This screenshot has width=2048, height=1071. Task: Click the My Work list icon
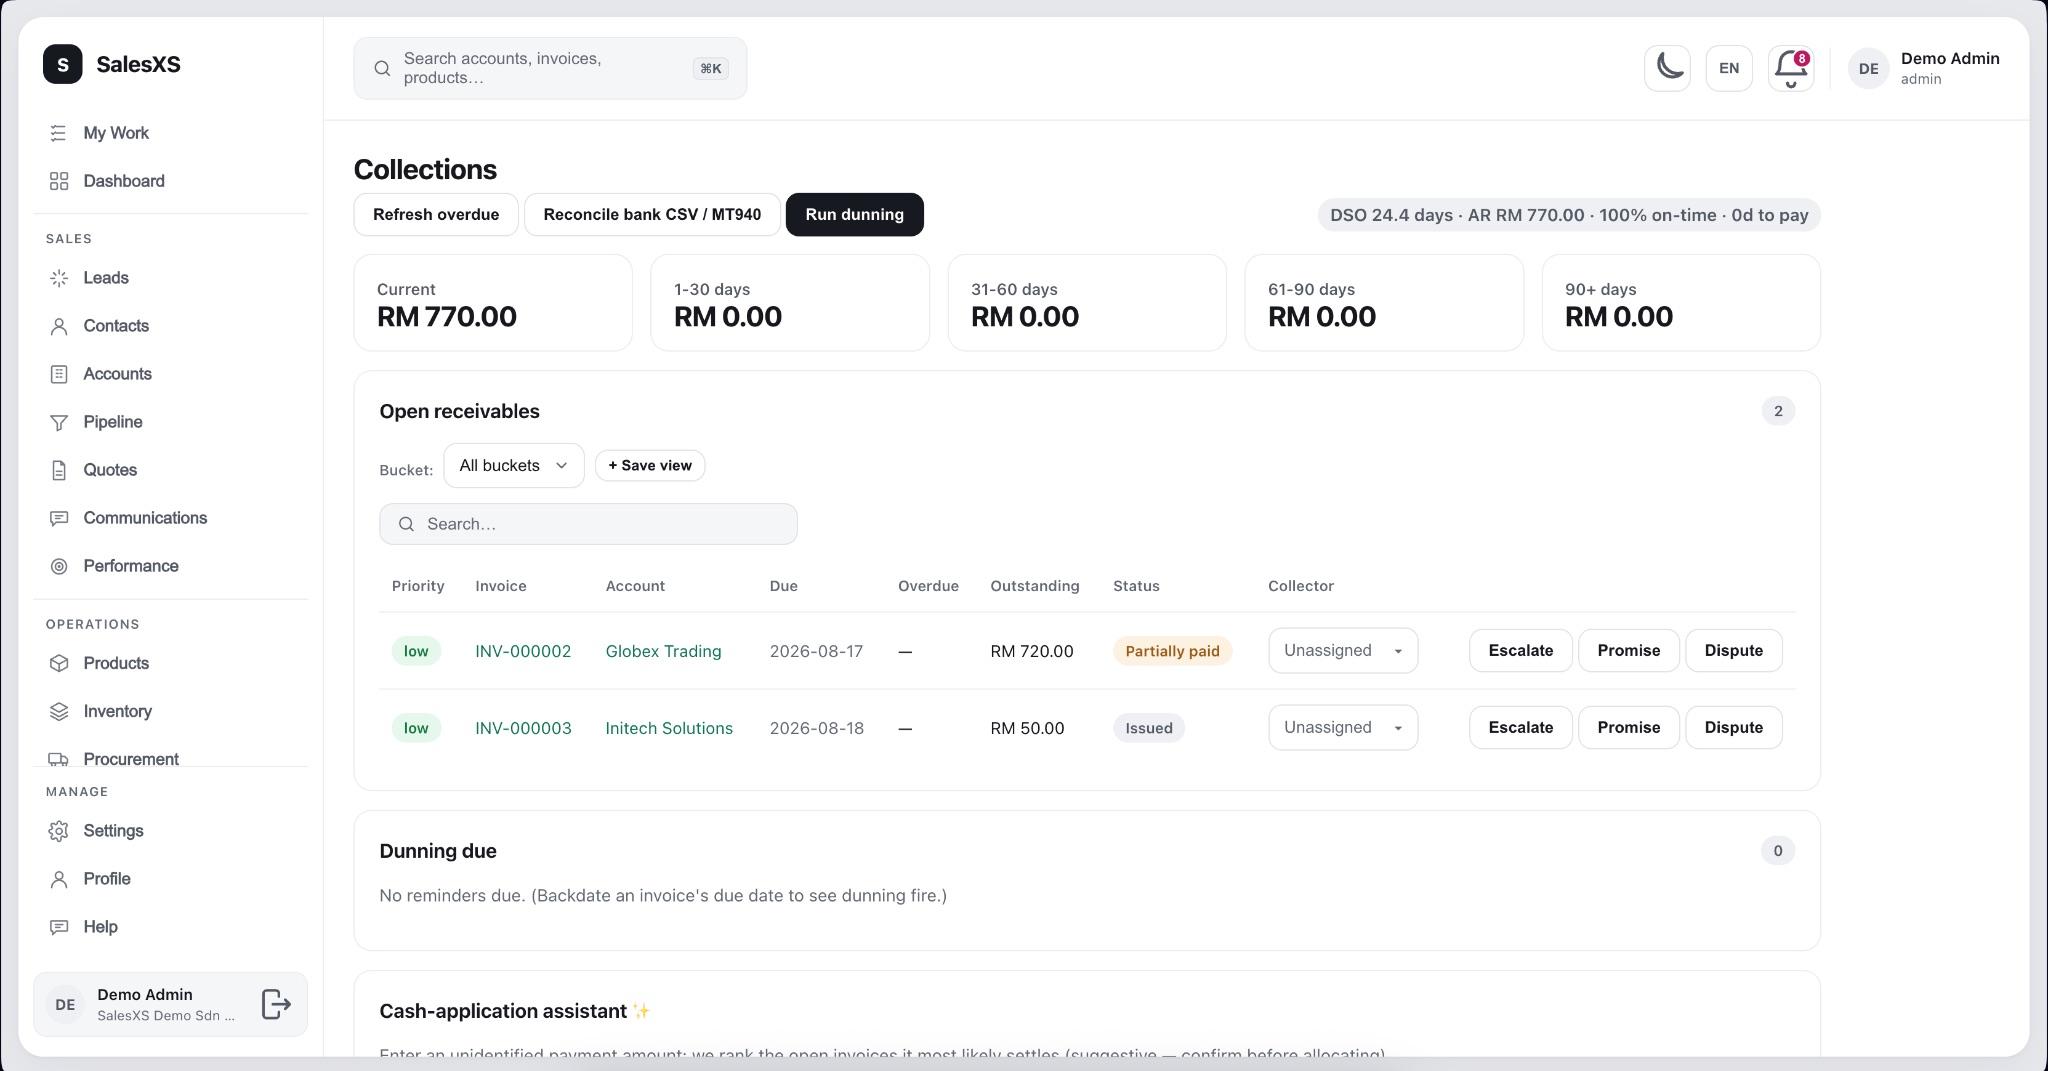[59, 133]
